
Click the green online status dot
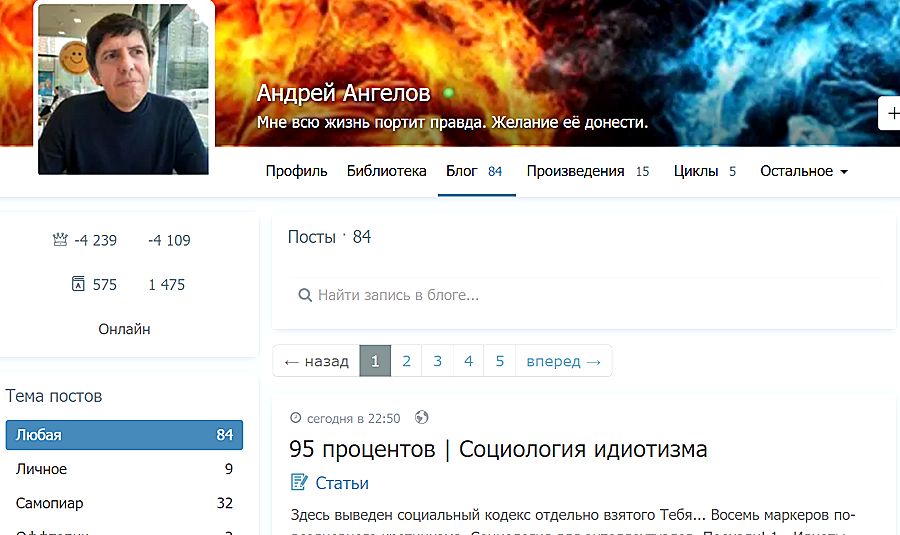tap(449, 92)
